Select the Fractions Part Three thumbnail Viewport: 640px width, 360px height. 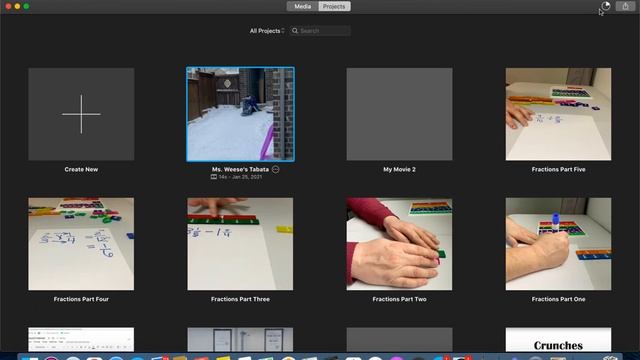click(x=240, y=244)
